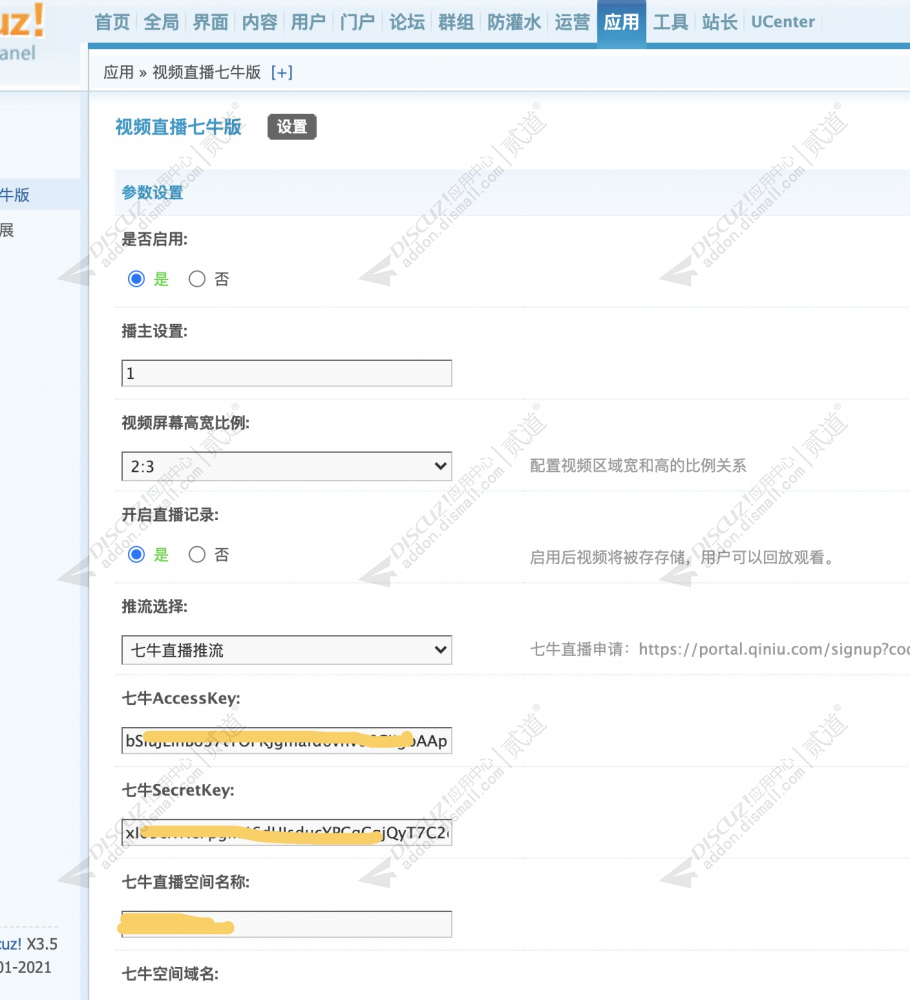Viewport: 910px width, 1000px height.
Task: Select the 用户 navigation tab
Action: click(x=309, y=22)
